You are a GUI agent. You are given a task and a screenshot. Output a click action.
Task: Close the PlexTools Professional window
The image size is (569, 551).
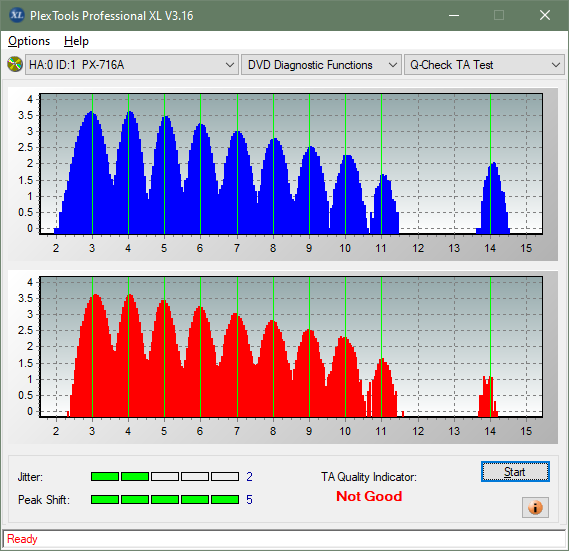[545, 15]
